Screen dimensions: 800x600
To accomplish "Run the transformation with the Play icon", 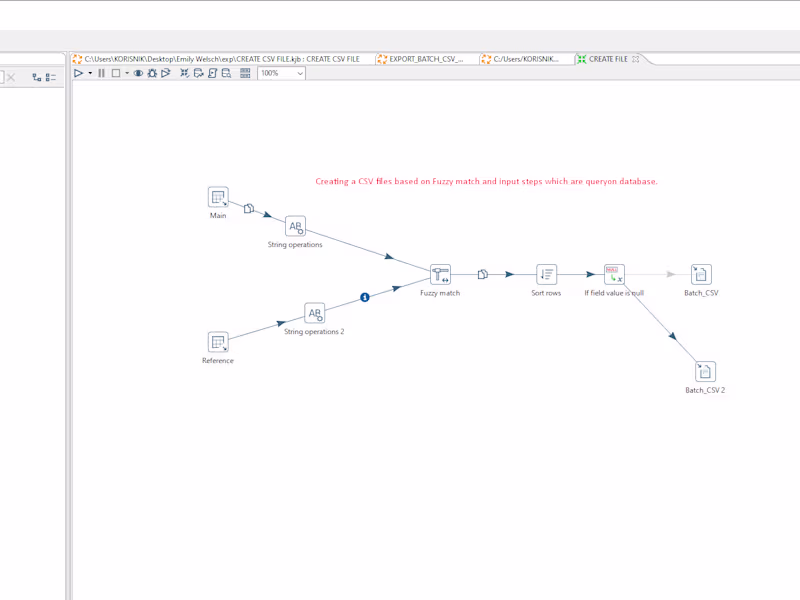I will pyautogui.click(x=79, y=73).
